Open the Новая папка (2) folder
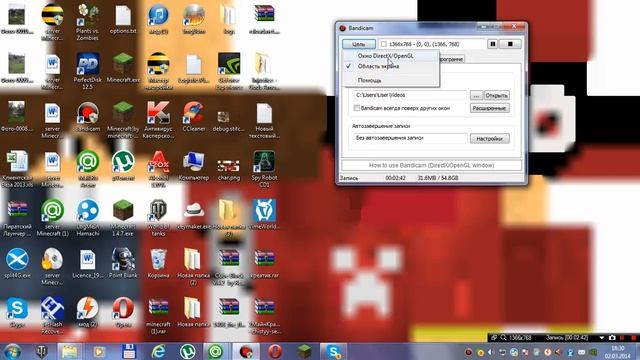Screen dimensions: 640x360 tap(194, 267)
